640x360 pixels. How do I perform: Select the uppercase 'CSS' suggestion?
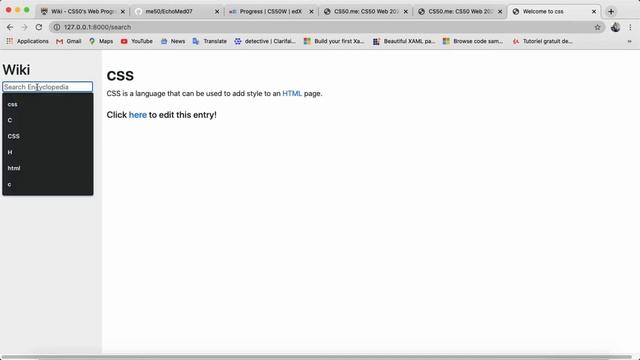click(48, 136)
